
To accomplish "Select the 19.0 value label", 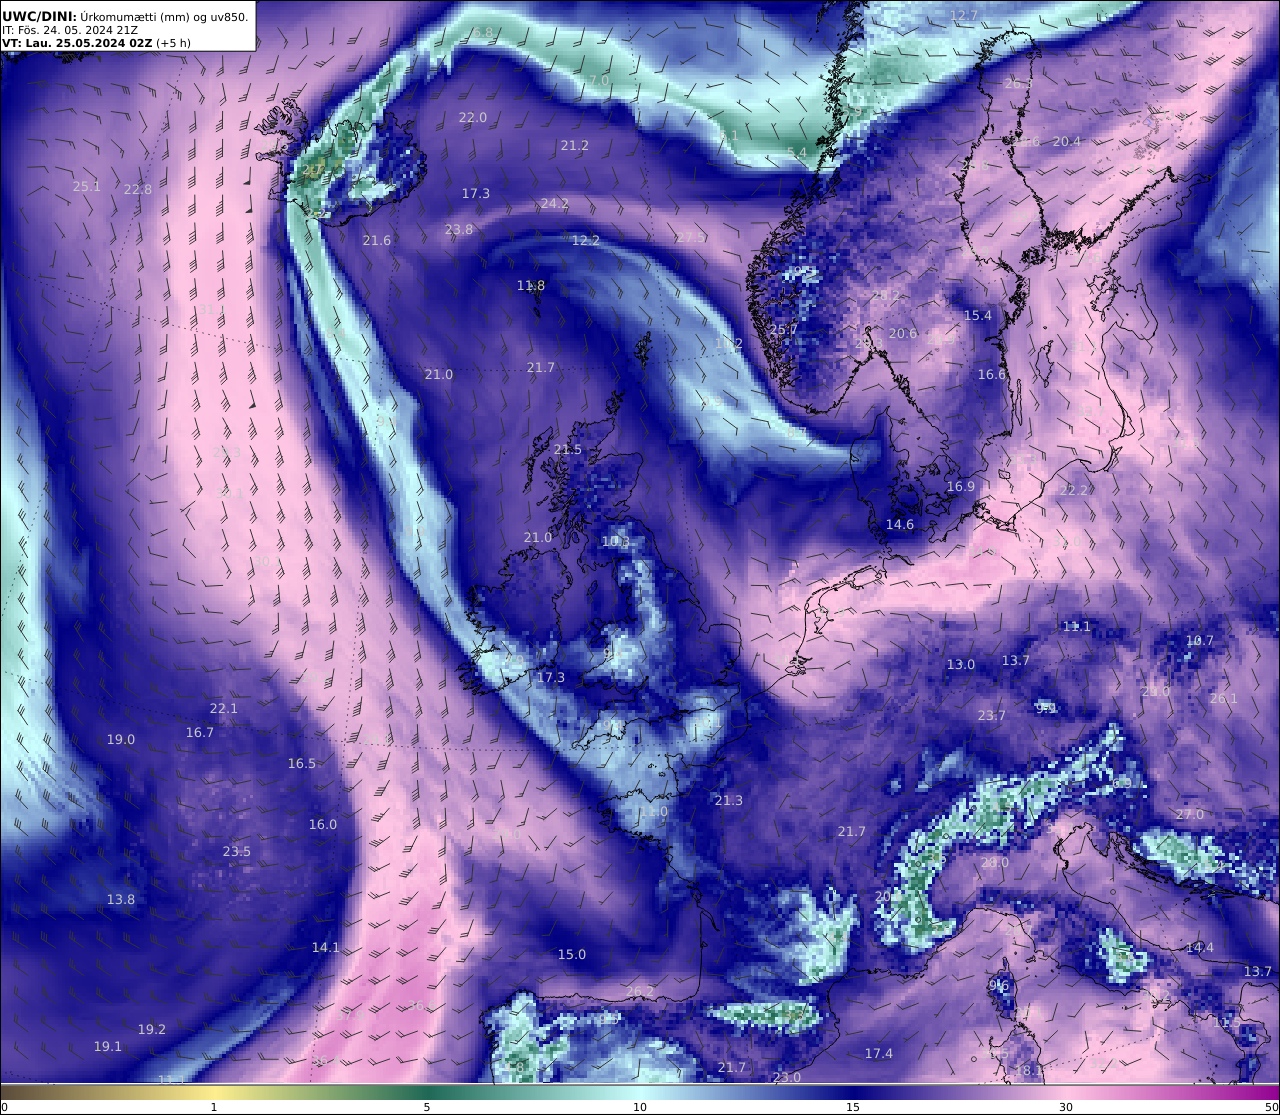I will point(121,739).
